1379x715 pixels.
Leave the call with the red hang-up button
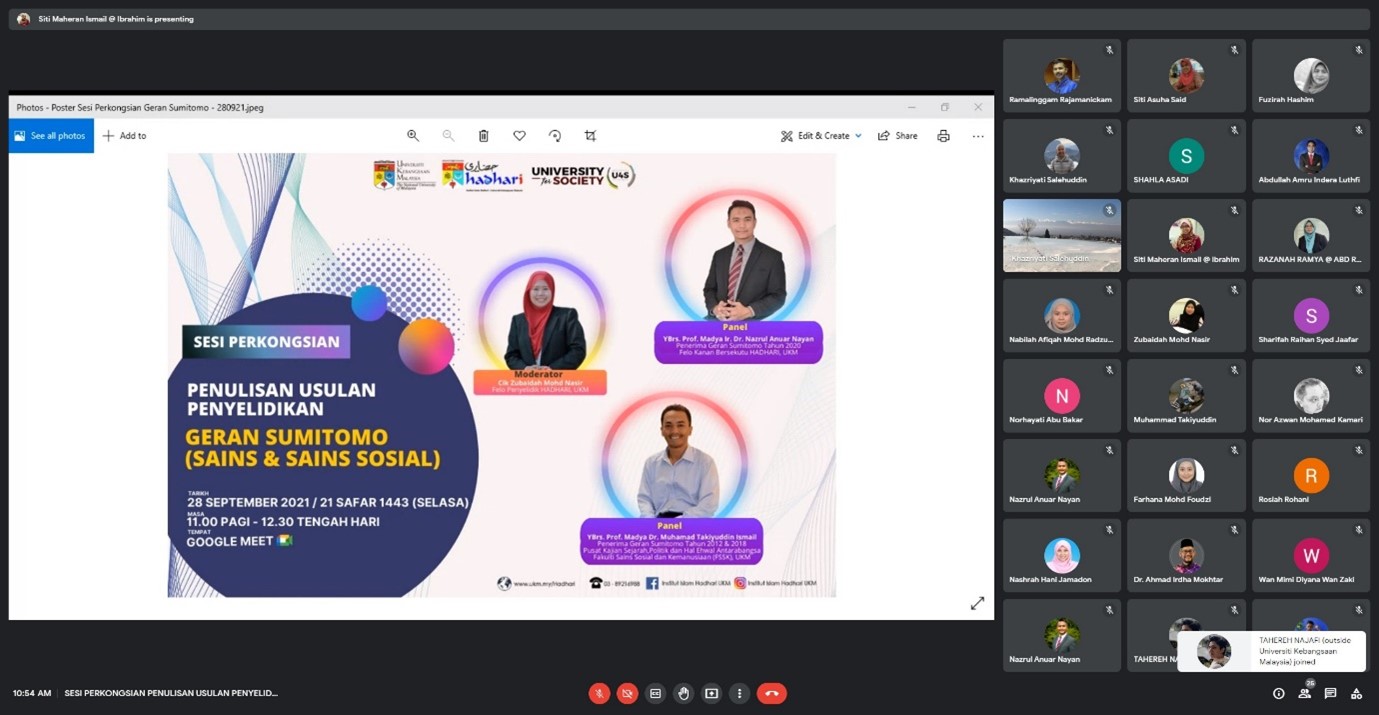771,693
